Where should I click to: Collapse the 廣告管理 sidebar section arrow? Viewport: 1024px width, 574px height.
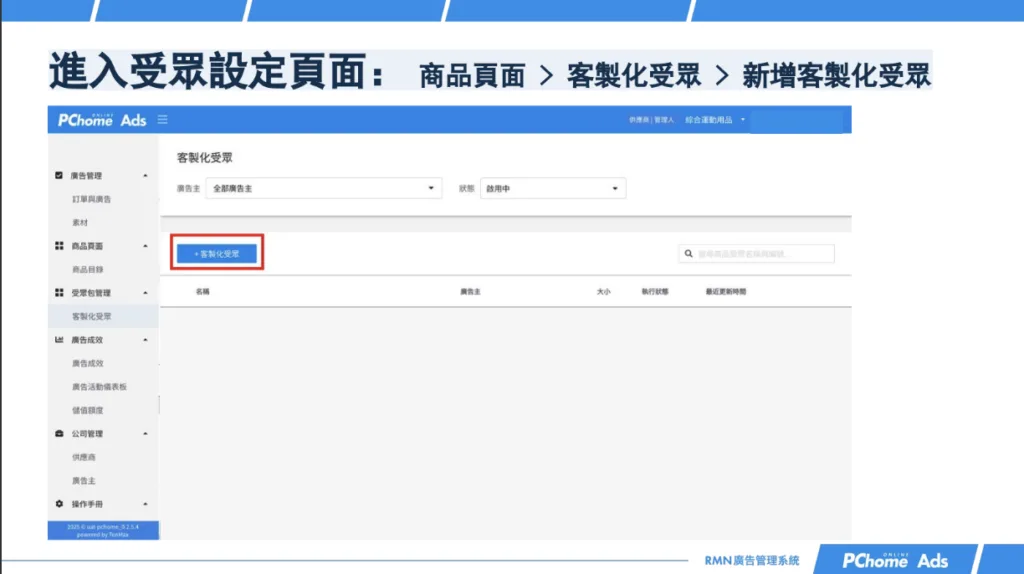point(145,176)
